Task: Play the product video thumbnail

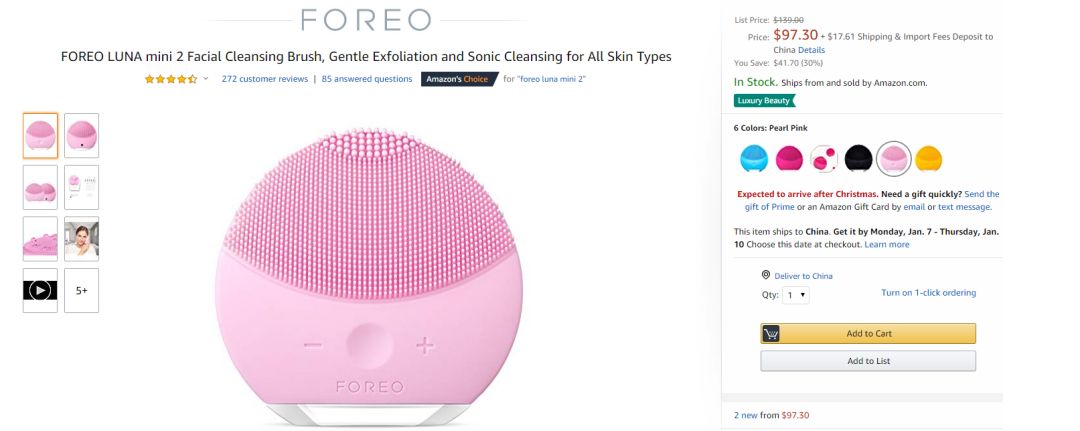Action: tap(40, 290)
